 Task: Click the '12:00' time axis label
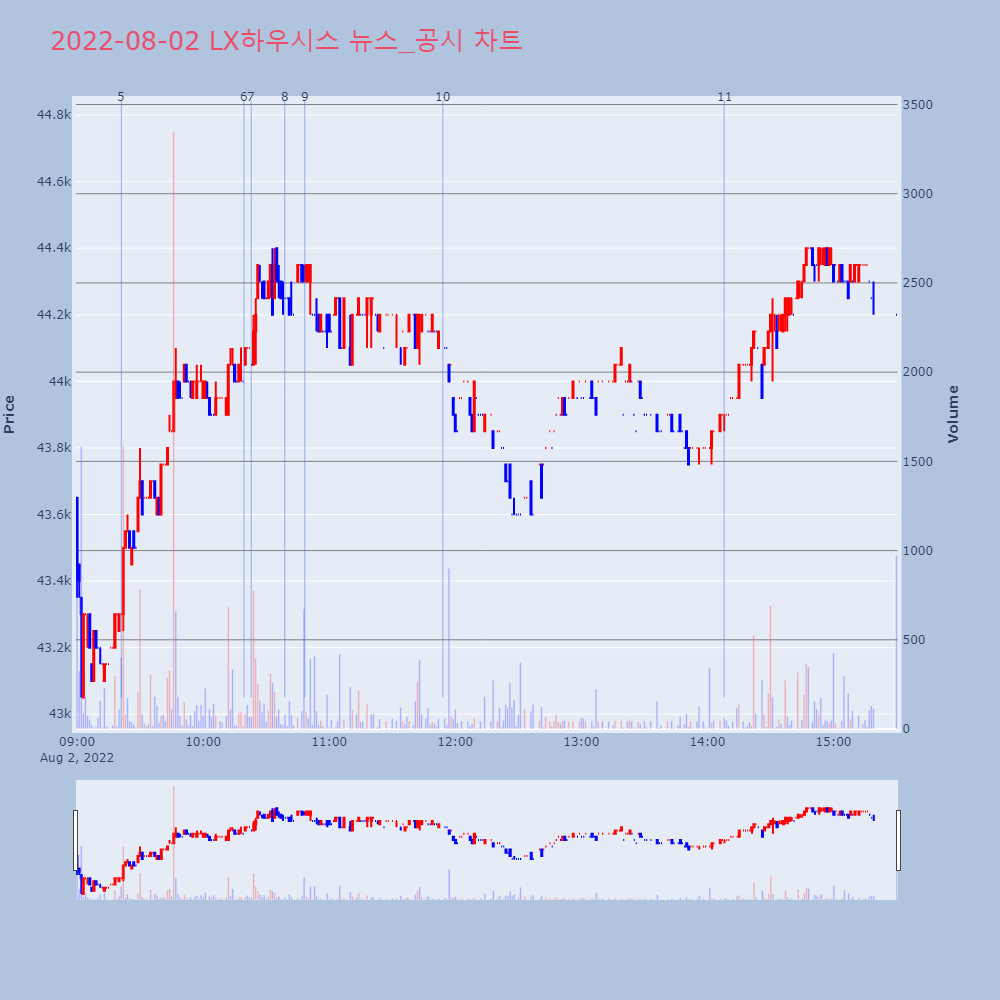pyautogui.click(x=455, y=742)
